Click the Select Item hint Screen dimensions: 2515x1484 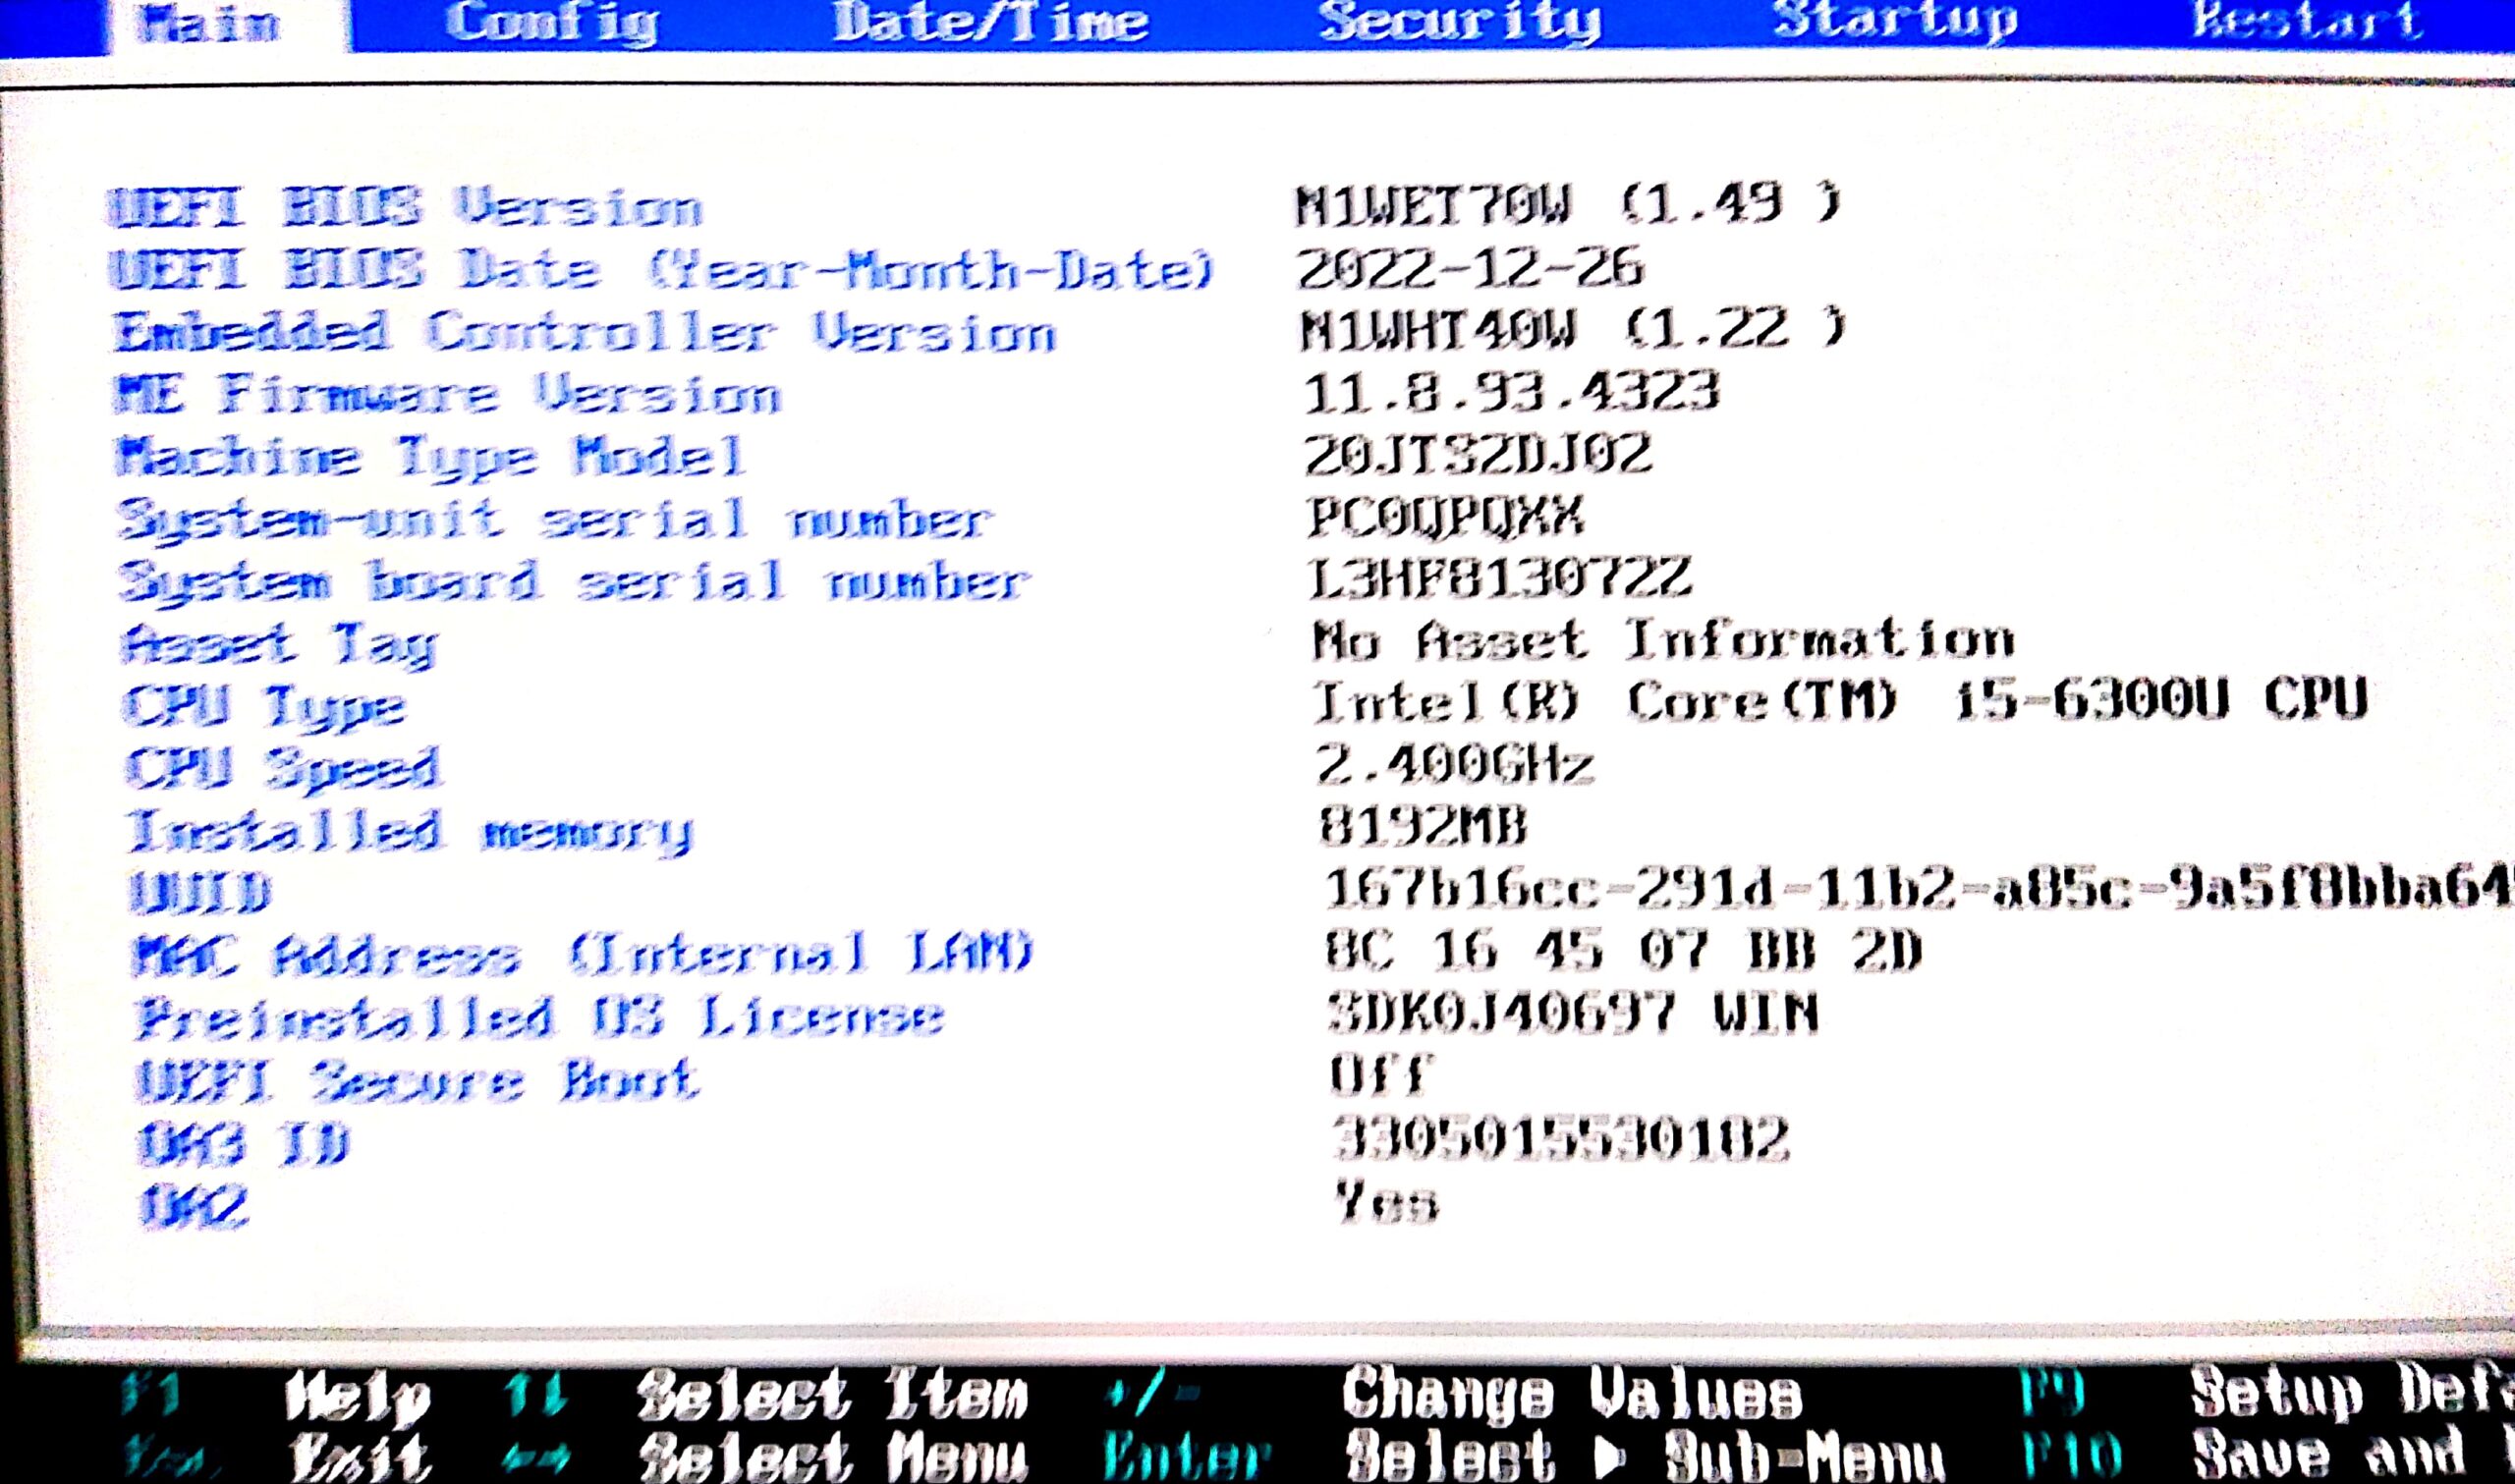(833, 1395)
